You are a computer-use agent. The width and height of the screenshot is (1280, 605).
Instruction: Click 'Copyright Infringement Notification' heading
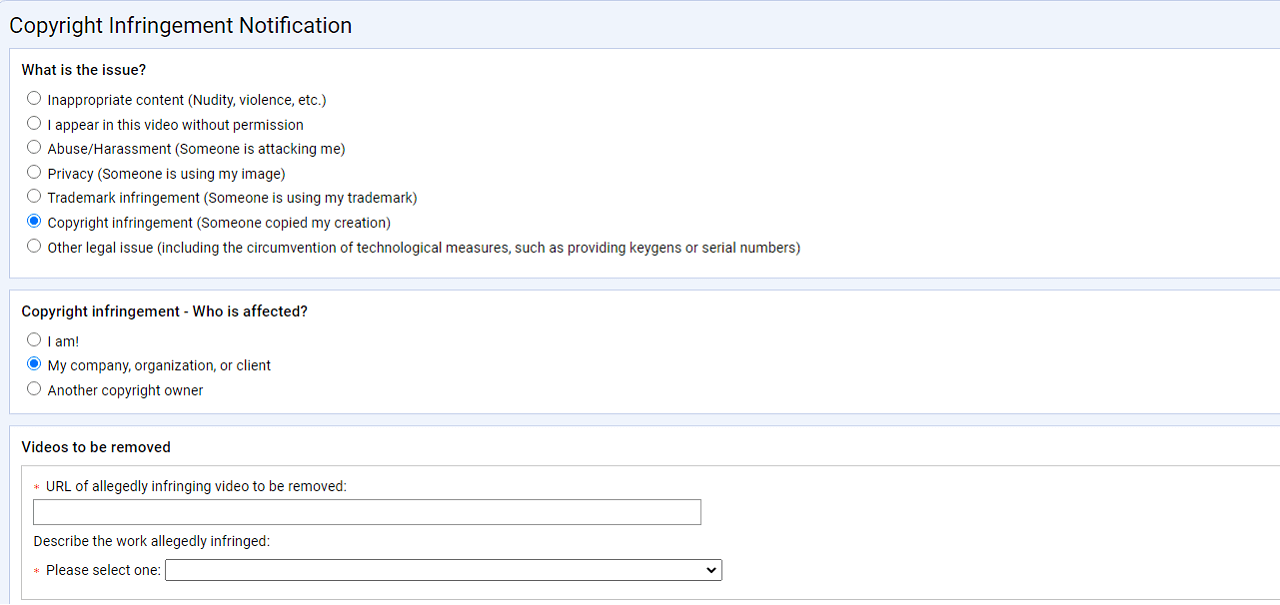pyautogui.click(x=181, y=26)
